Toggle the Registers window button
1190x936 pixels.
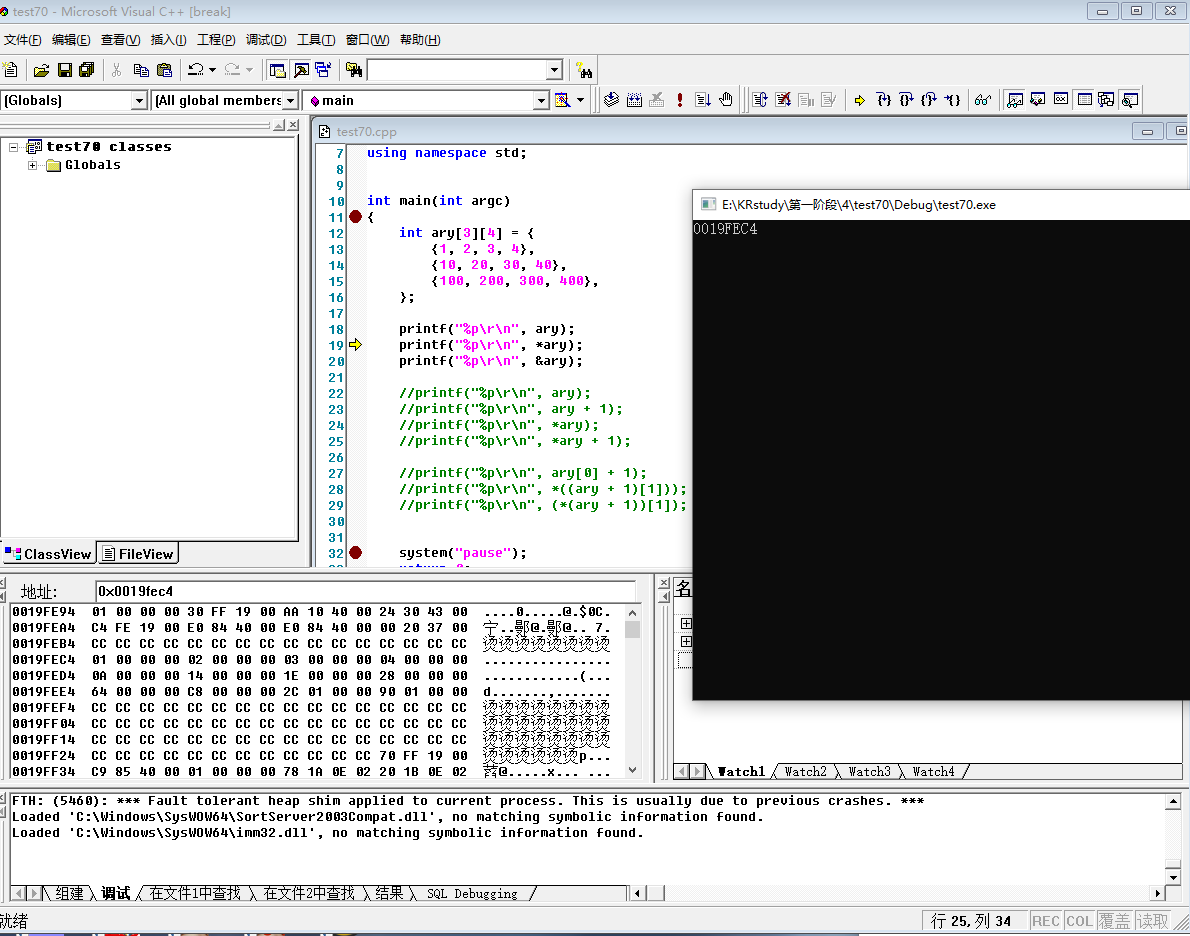1061,100
